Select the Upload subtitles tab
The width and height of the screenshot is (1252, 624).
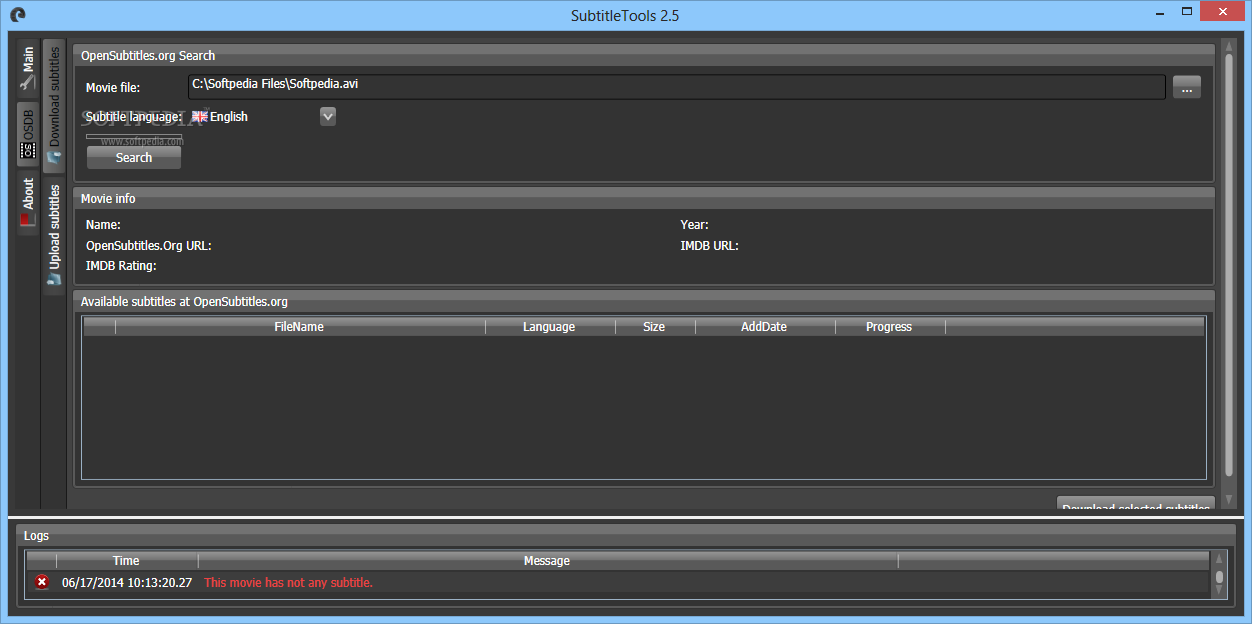click(x=54, y=236)
